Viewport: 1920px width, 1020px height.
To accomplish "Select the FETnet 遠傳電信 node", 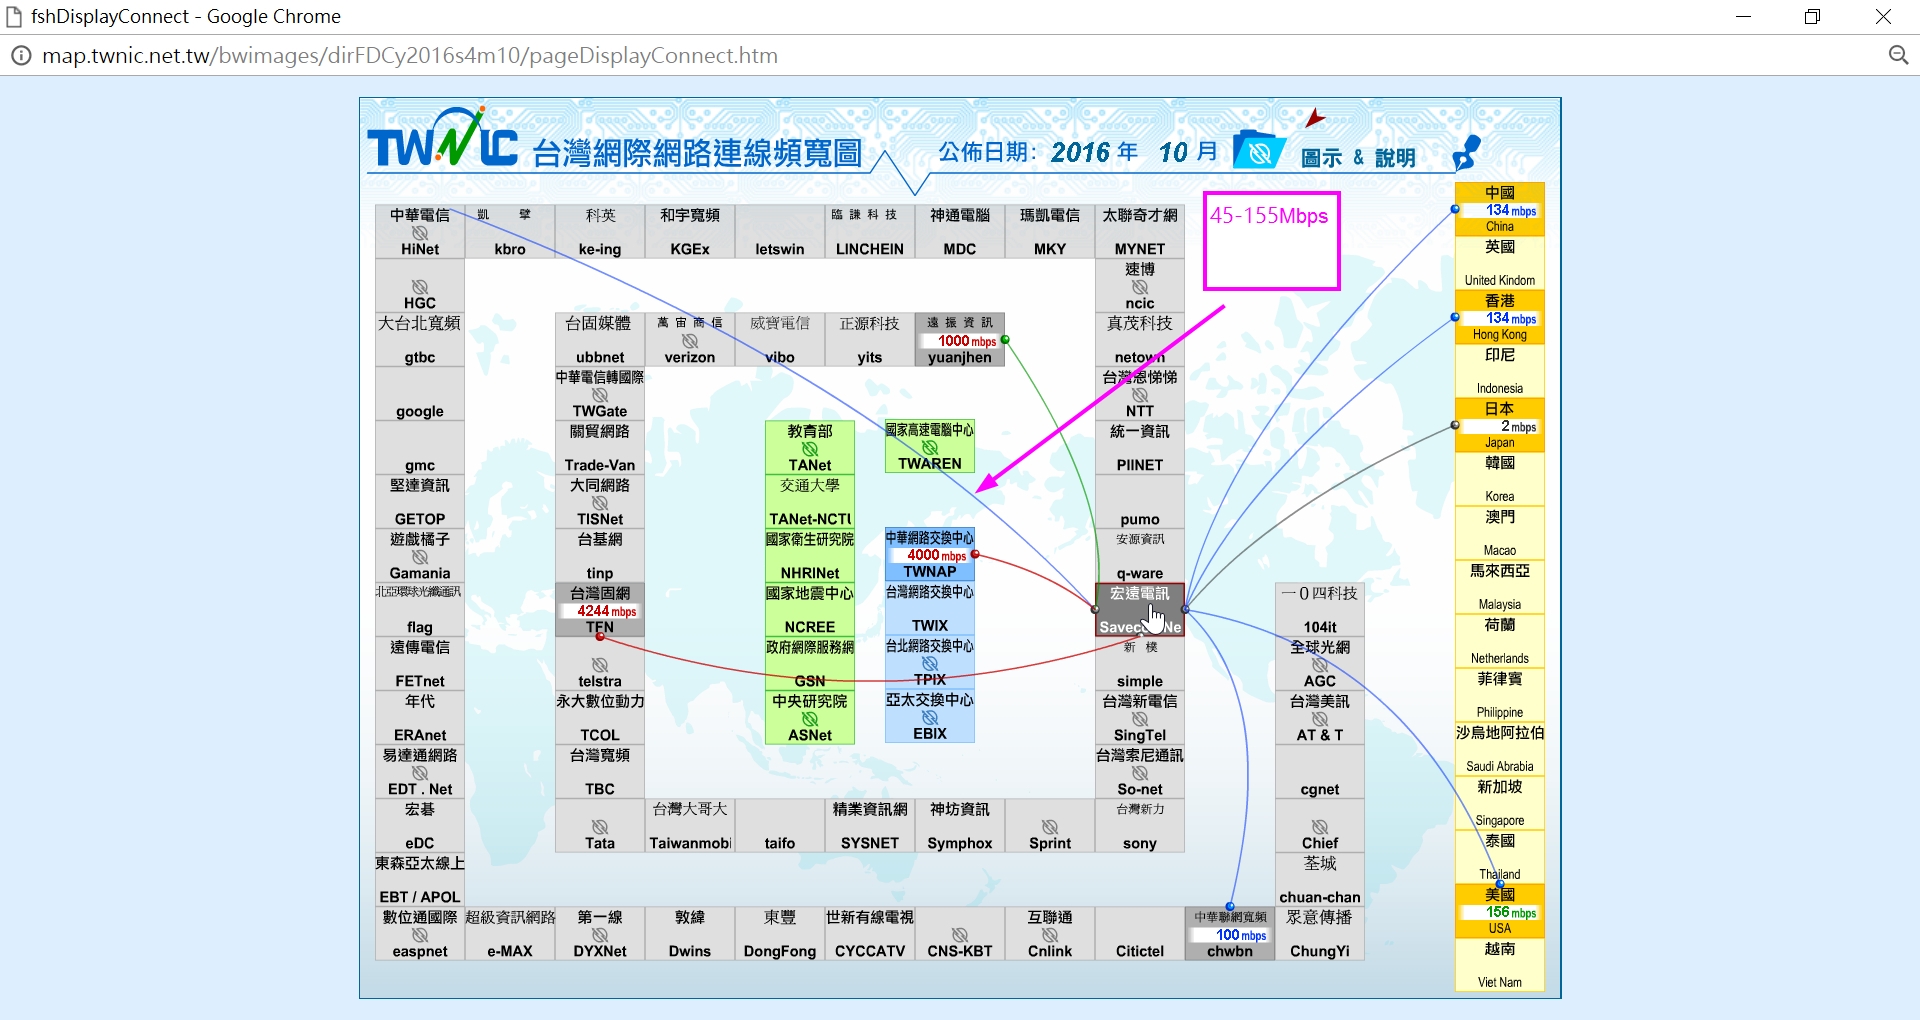I will pos(420,664).
